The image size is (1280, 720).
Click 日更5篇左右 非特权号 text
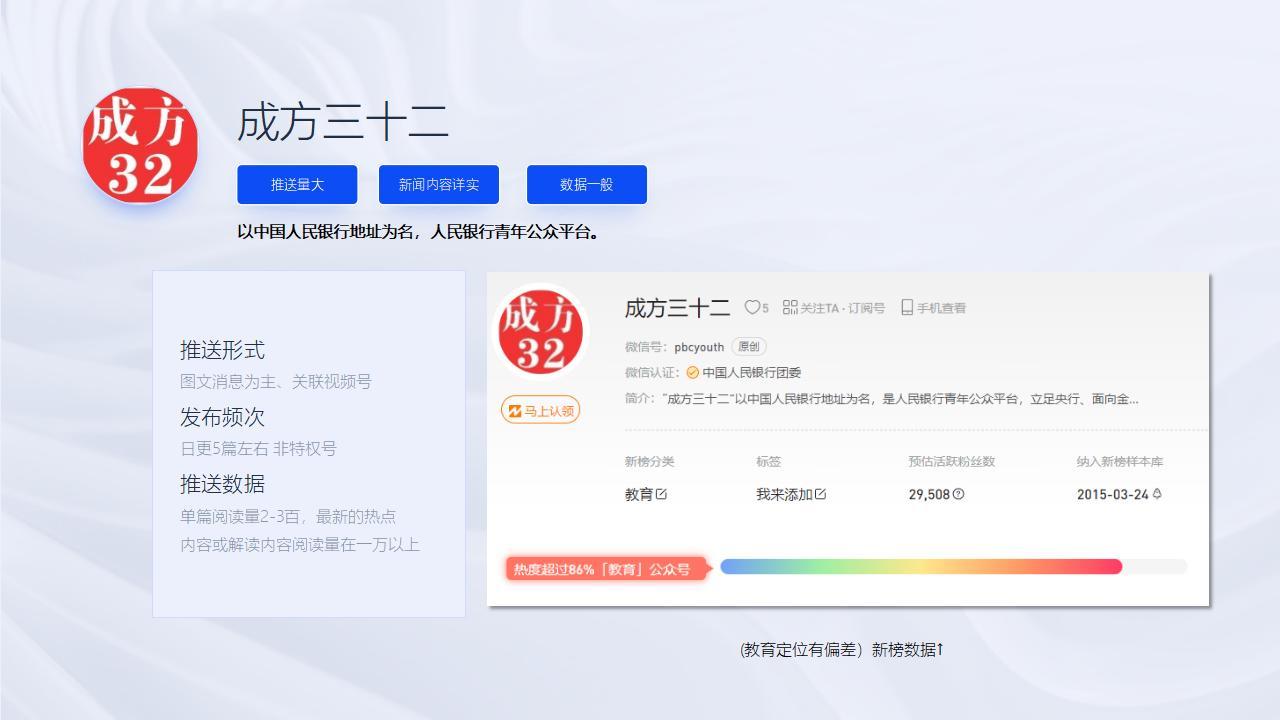point(258,448)
